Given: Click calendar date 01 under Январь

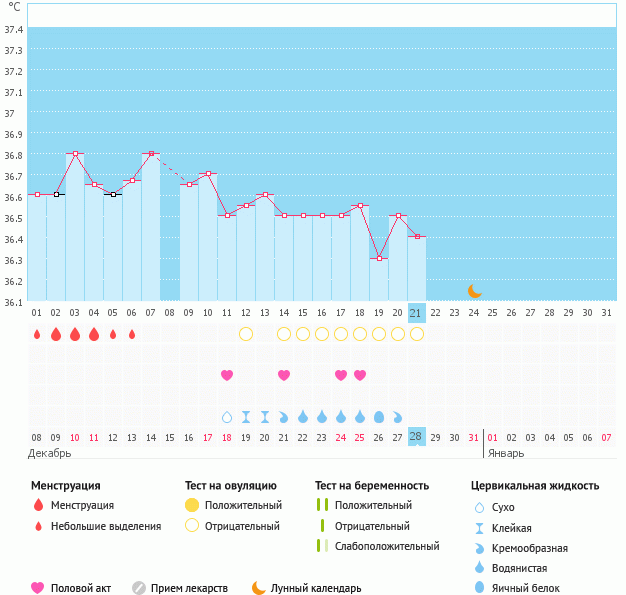Looking at the screenshot, I should [493, 437].
